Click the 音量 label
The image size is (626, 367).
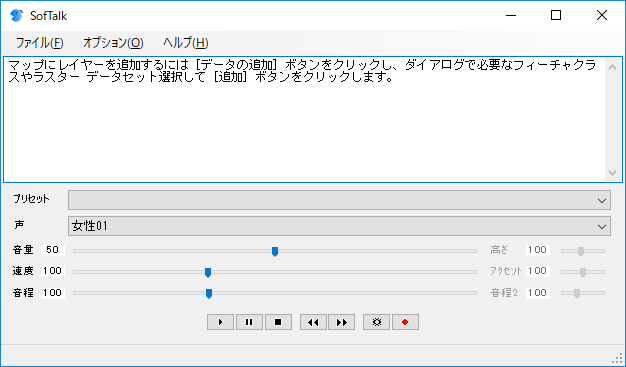pyautogui.click(x=23, y=250)
